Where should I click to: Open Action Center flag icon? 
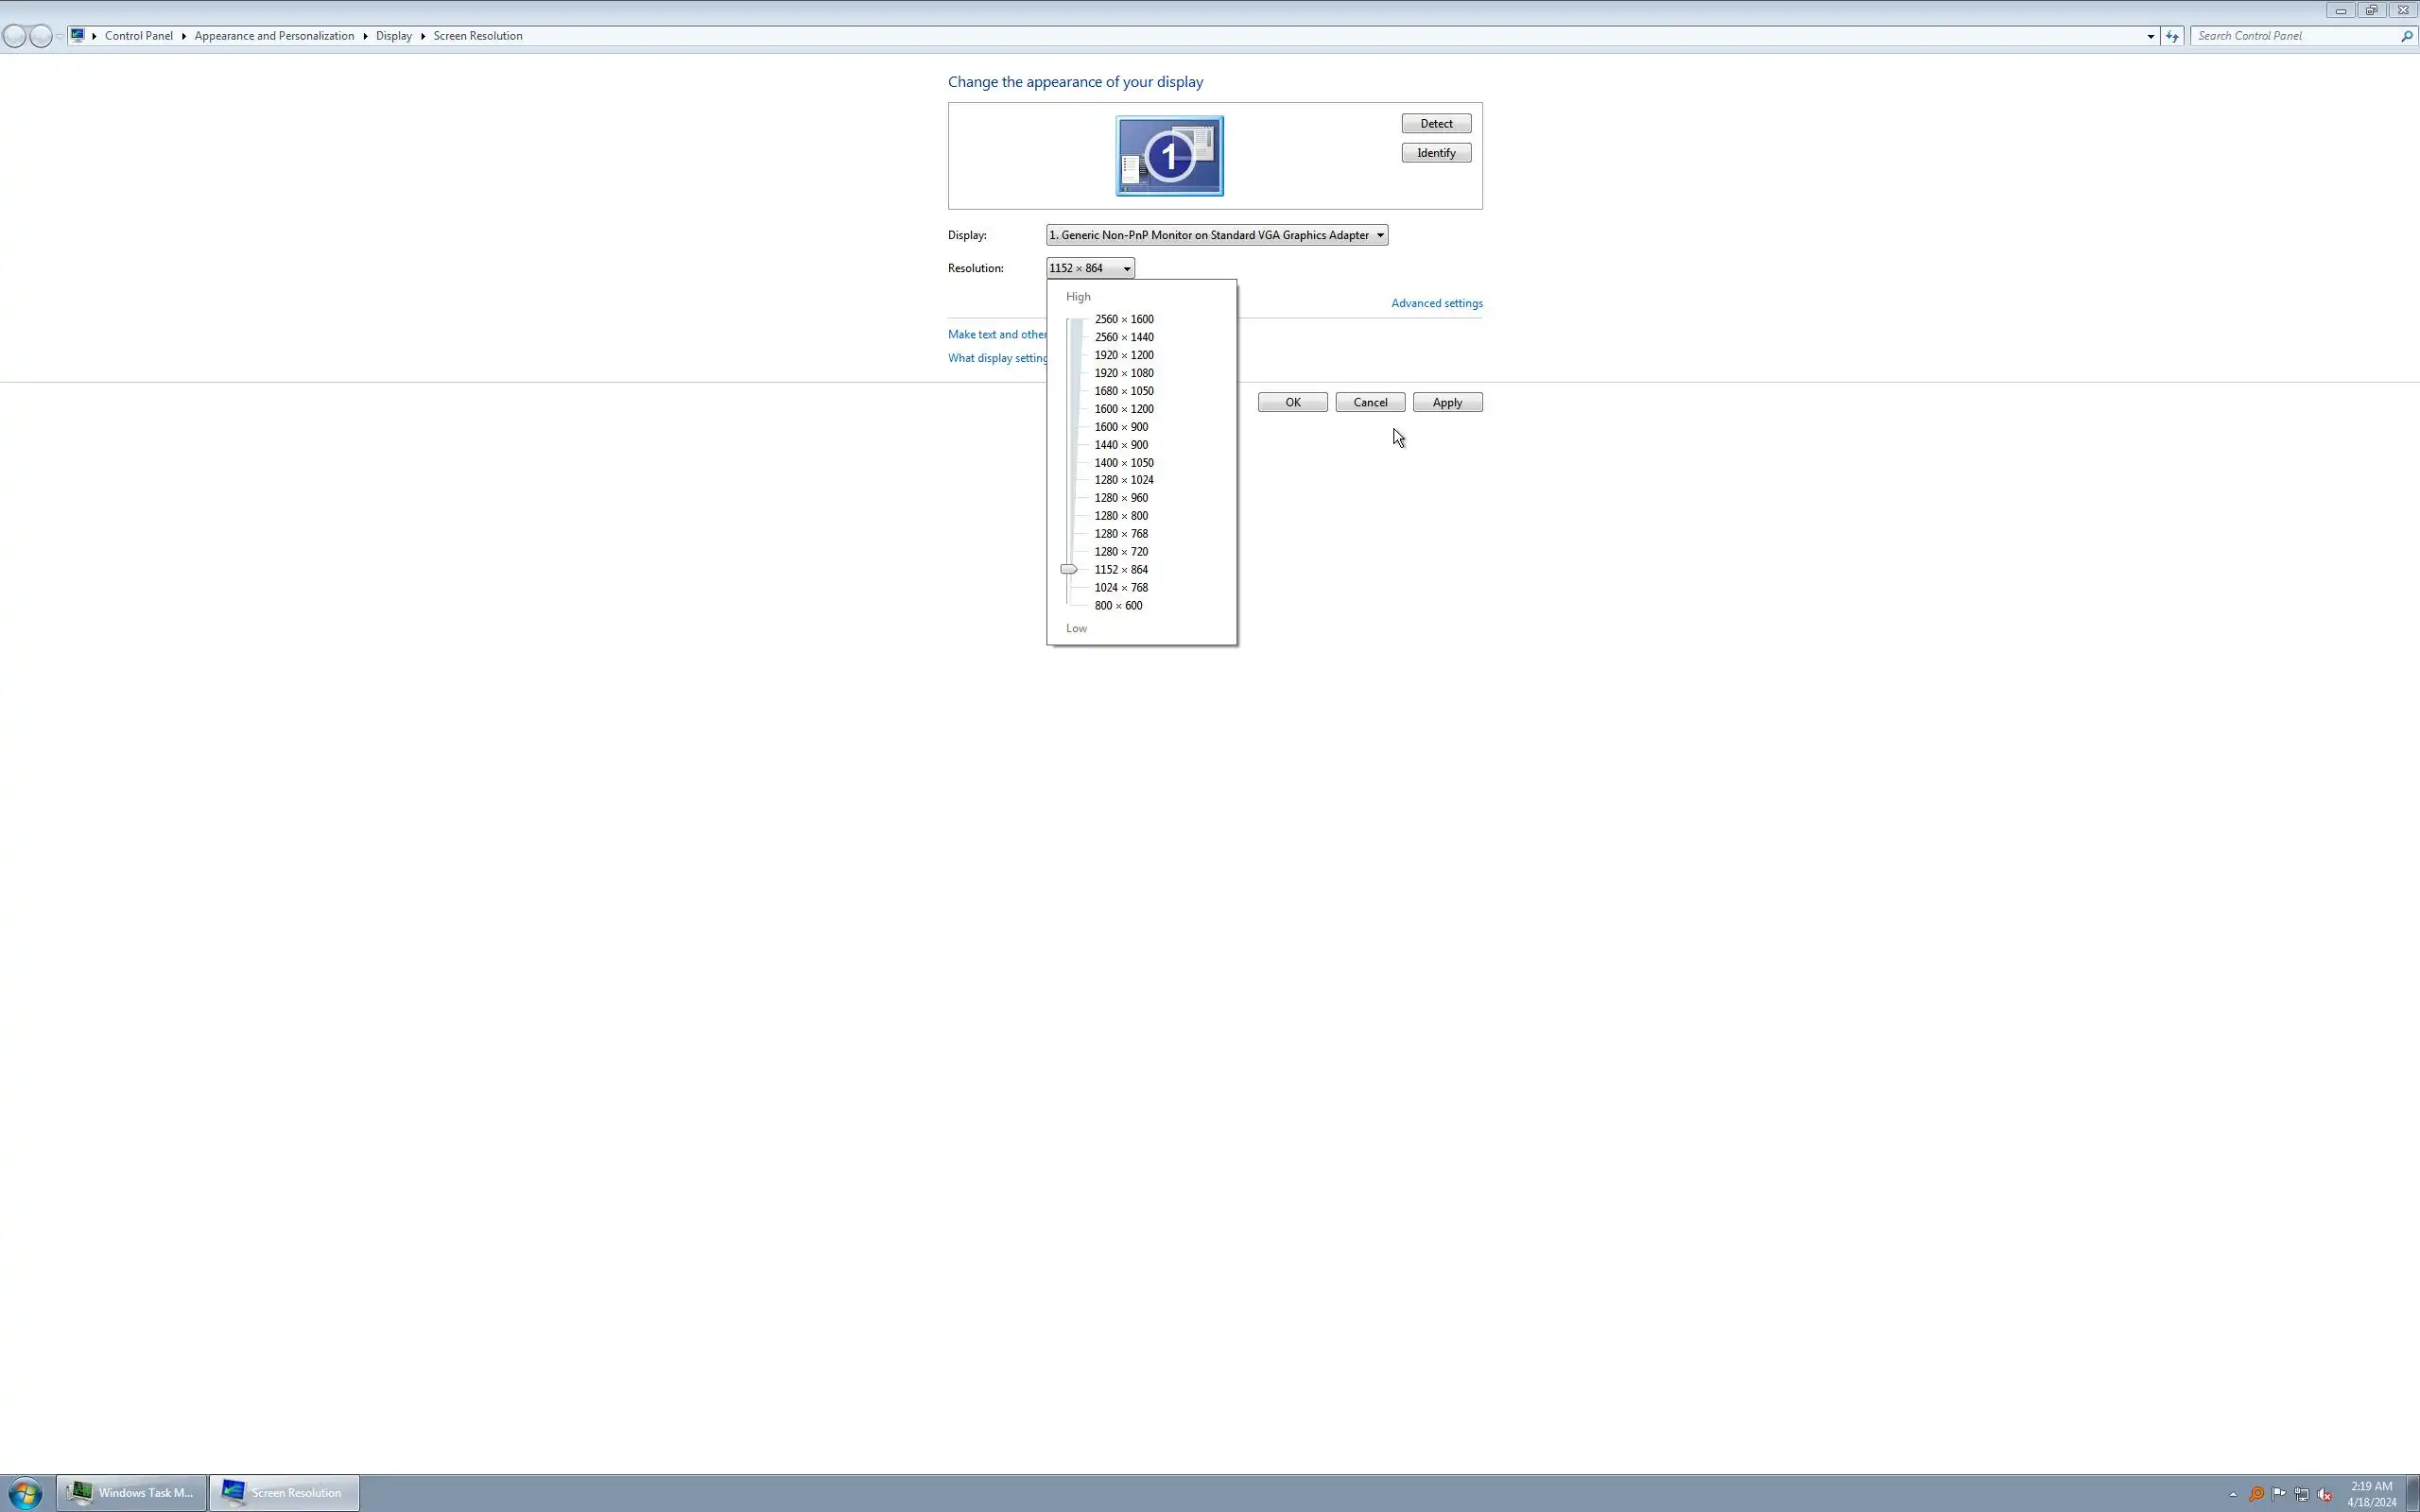tap(2279, 1494)
